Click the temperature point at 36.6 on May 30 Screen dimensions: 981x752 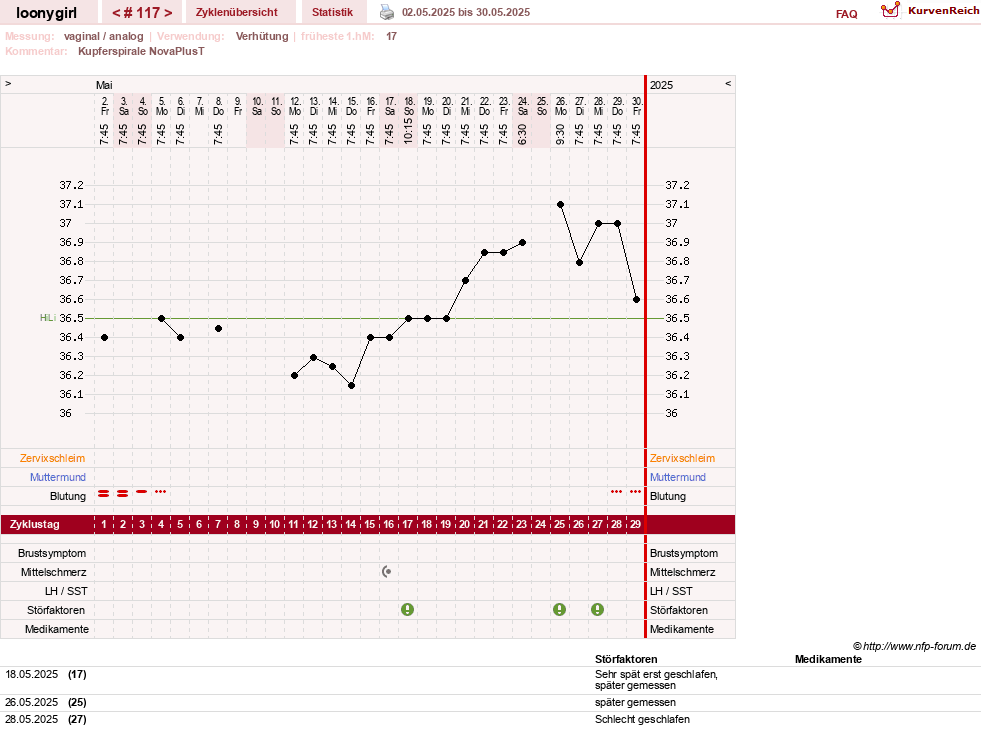pos(636,300)
